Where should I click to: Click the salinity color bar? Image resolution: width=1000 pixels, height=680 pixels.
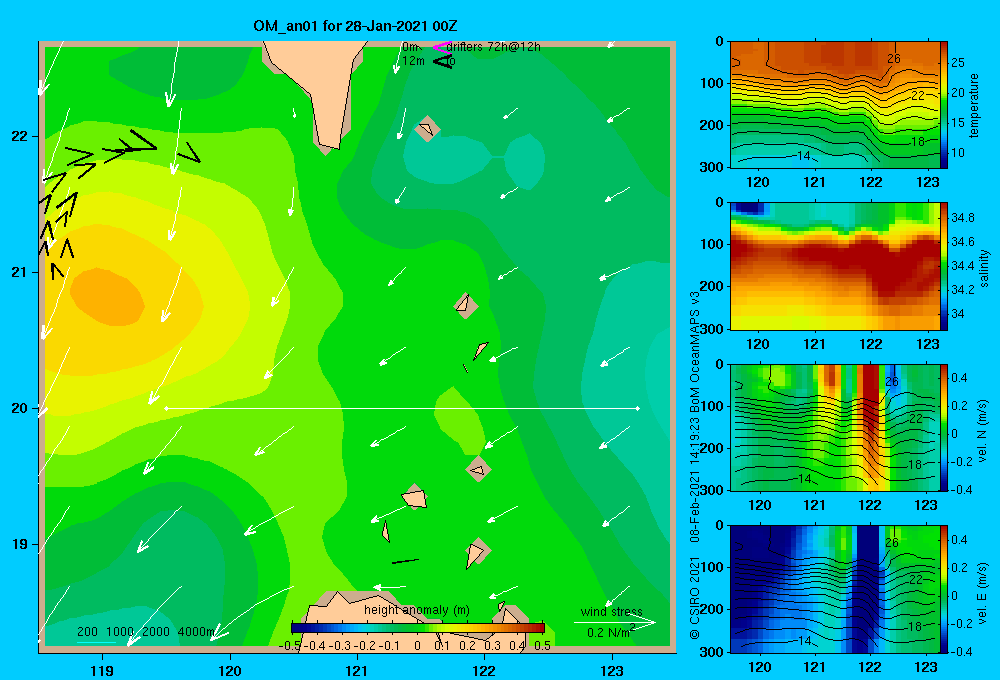coord(944,266)
